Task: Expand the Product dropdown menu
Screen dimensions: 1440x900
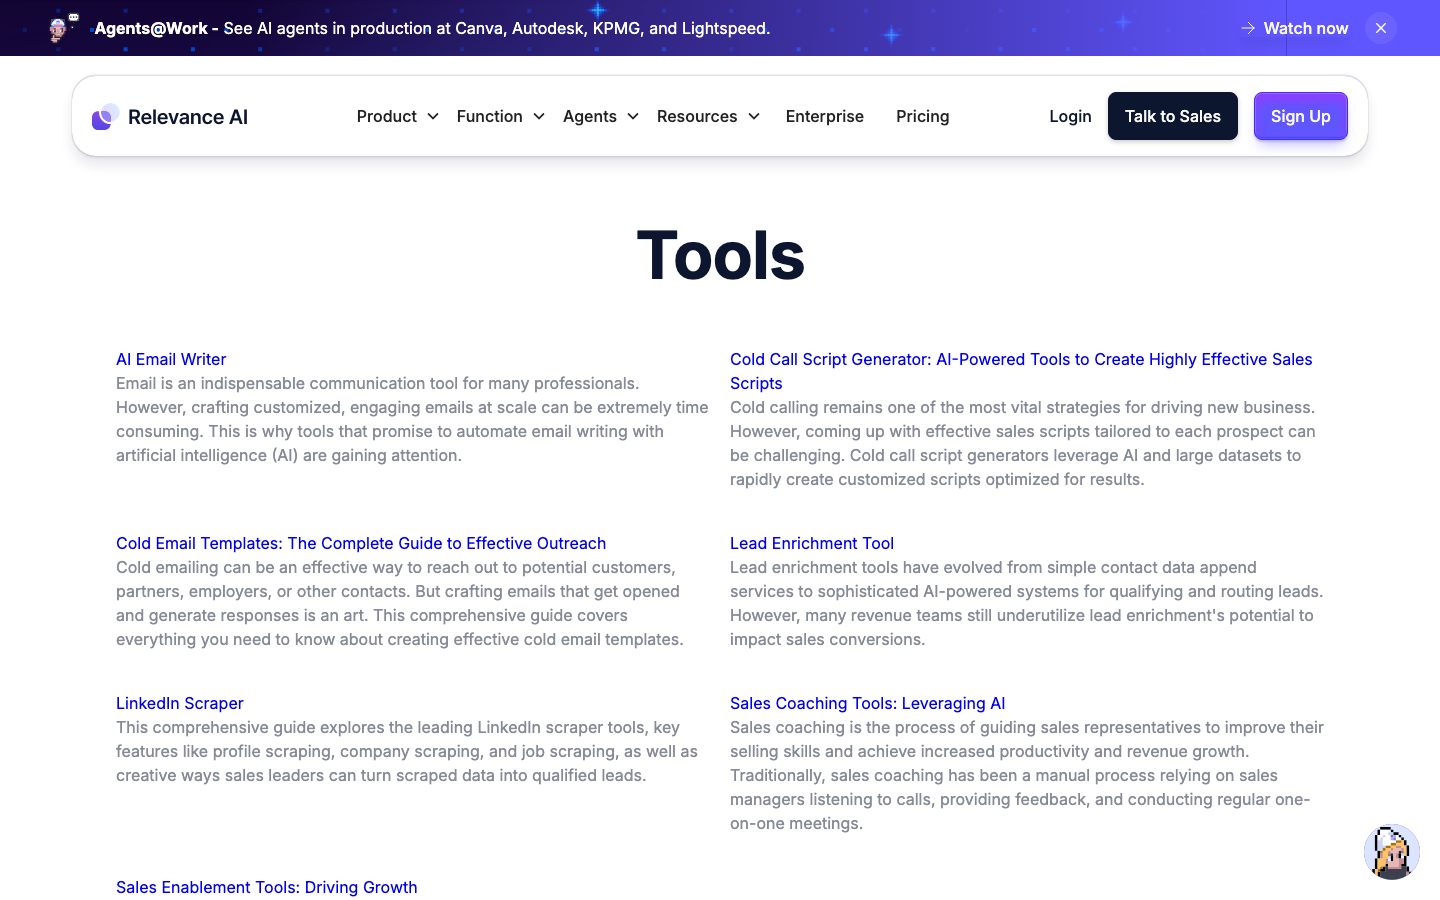Action: click(397, 116)
